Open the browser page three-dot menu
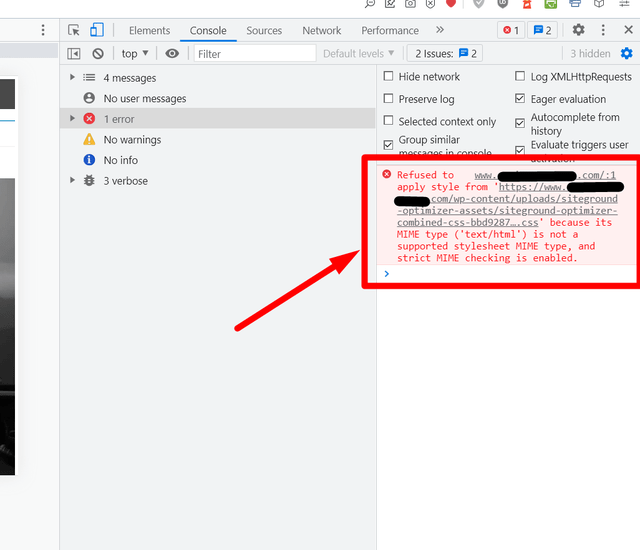The width and height of the screenshot is (640, 550). [x=43, y=30]
